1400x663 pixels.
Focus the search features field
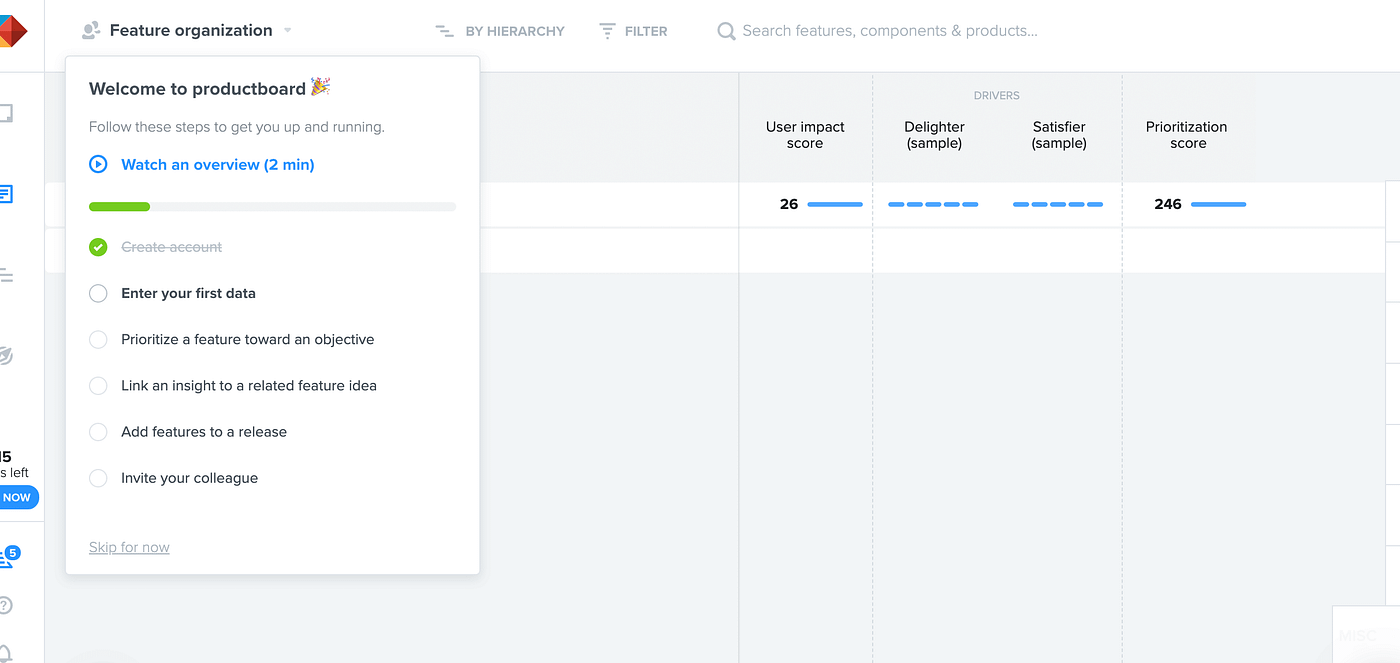tap(890, 31)
